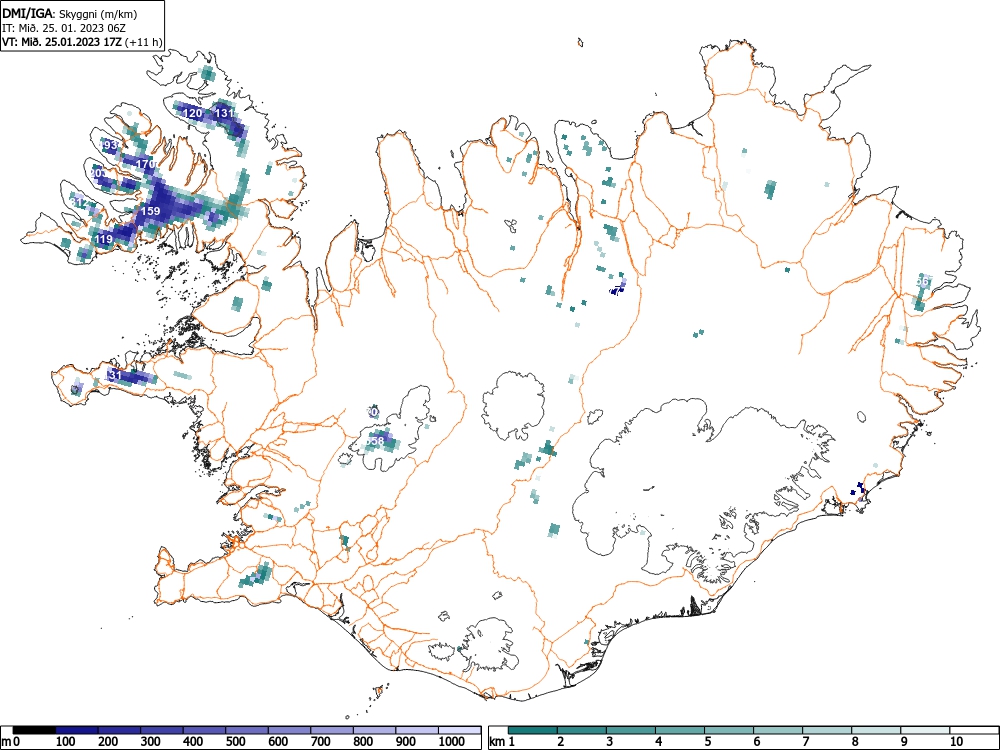This screenshot has height=750, width=1000.
Task: Select the '10' tick on km legend
Action: point(955,742)
